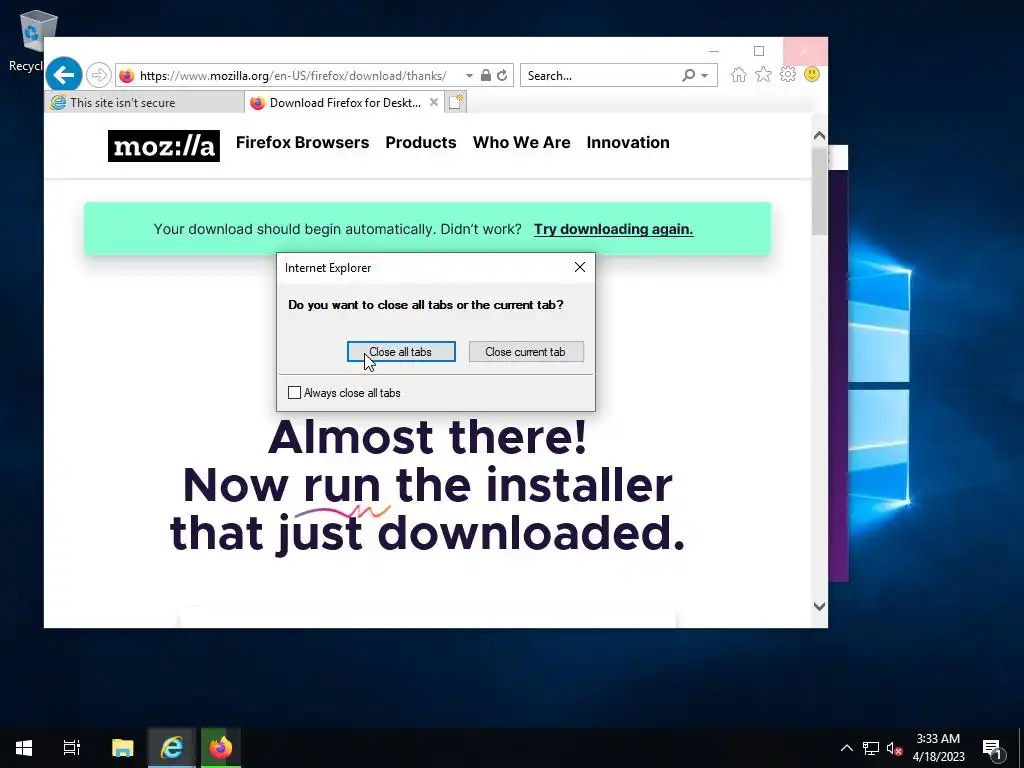Open the Products menu
Screen dimensions: 1024x768
(x=421, y=142)
